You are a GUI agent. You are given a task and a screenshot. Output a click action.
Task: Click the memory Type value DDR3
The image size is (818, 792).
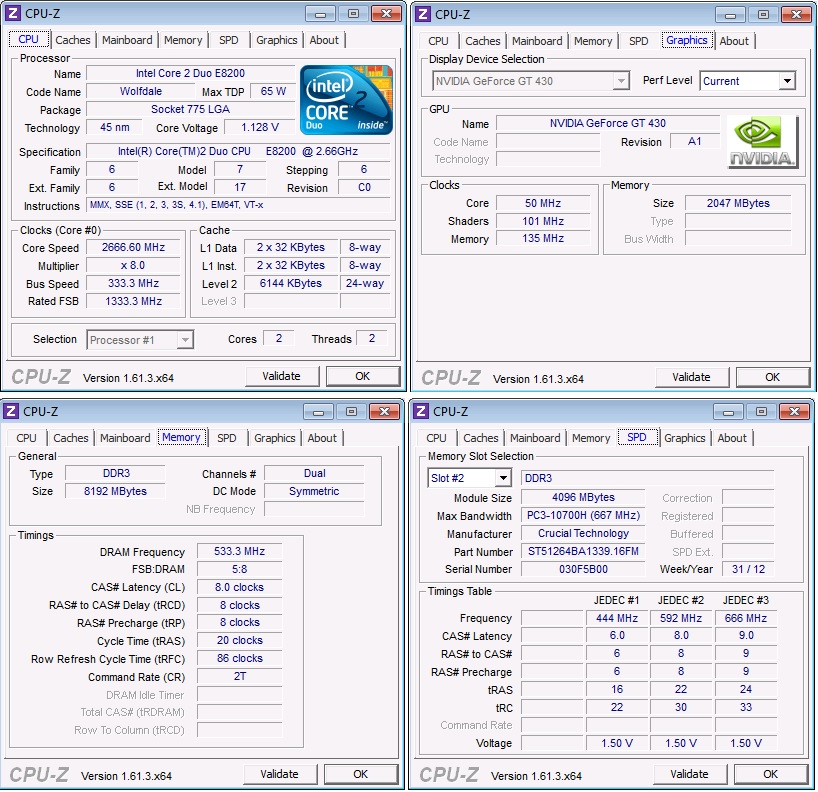(116, 473)
